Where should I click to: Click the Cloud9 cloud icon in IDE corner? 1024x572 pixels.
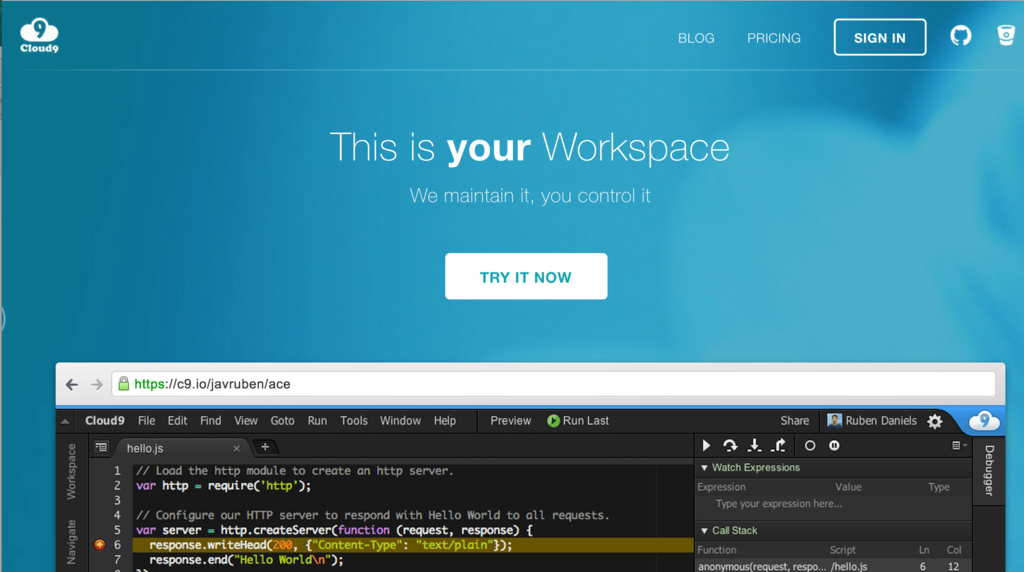pyautogui.click(x=984, y=421)
